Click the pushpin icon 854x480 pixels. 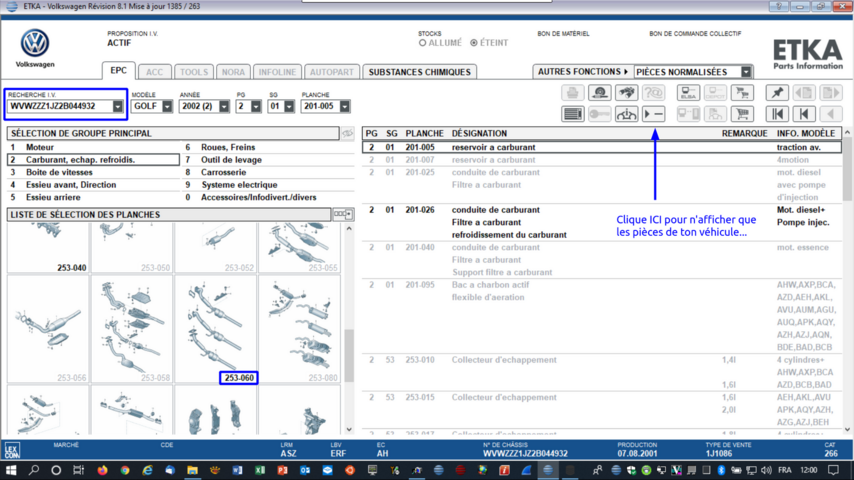click(777, 93)
